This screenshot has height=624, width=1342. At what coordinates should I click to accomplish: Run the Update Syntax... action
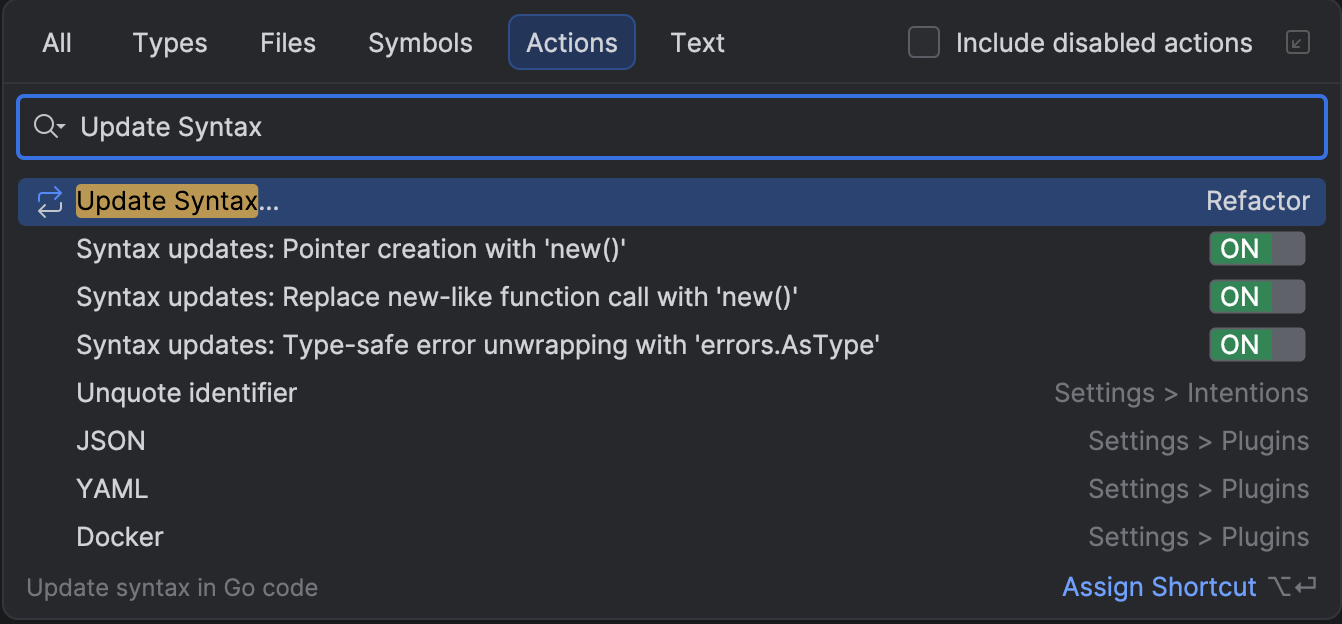178,202
